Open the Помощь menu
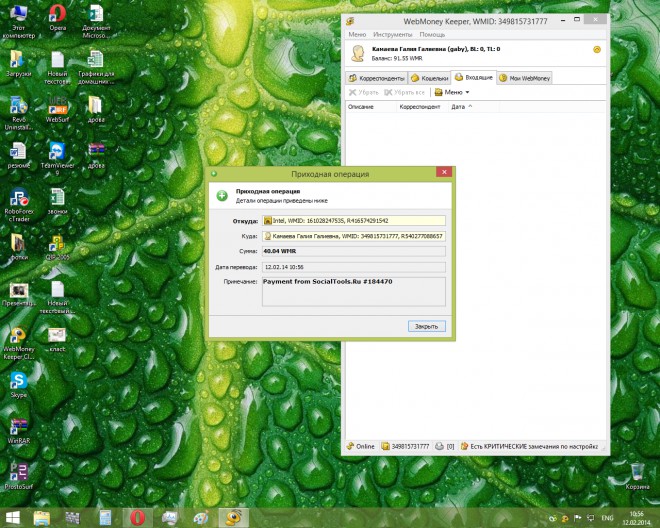Screen dimensions: 660x528 click(432, 34)
